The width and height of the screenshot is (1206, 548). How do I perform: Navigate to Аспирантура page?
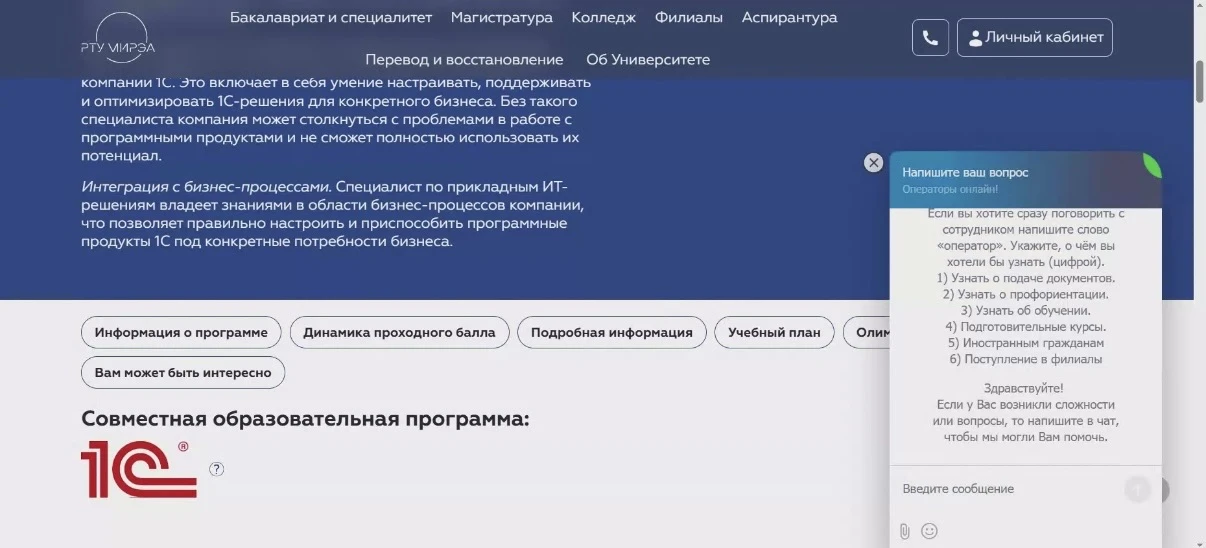point(789,18)
